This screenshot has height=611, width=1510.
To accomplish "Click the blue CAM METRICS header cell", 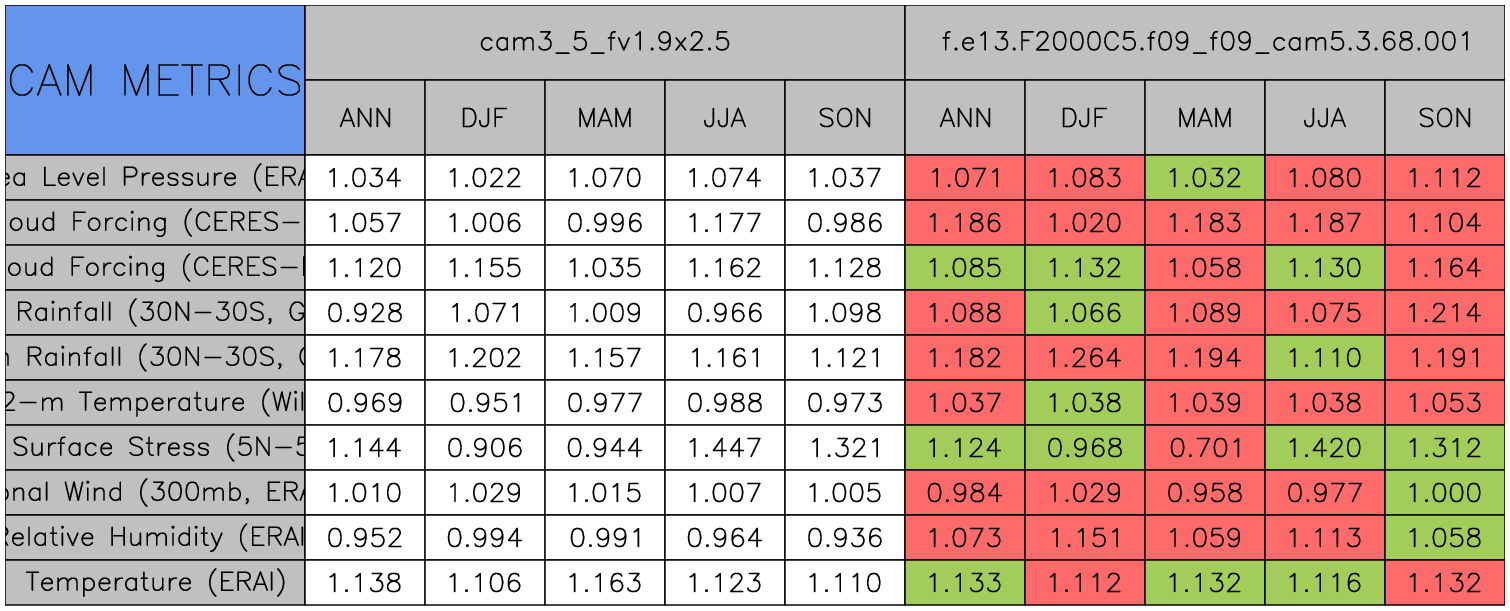I will [x=155, y=80].
